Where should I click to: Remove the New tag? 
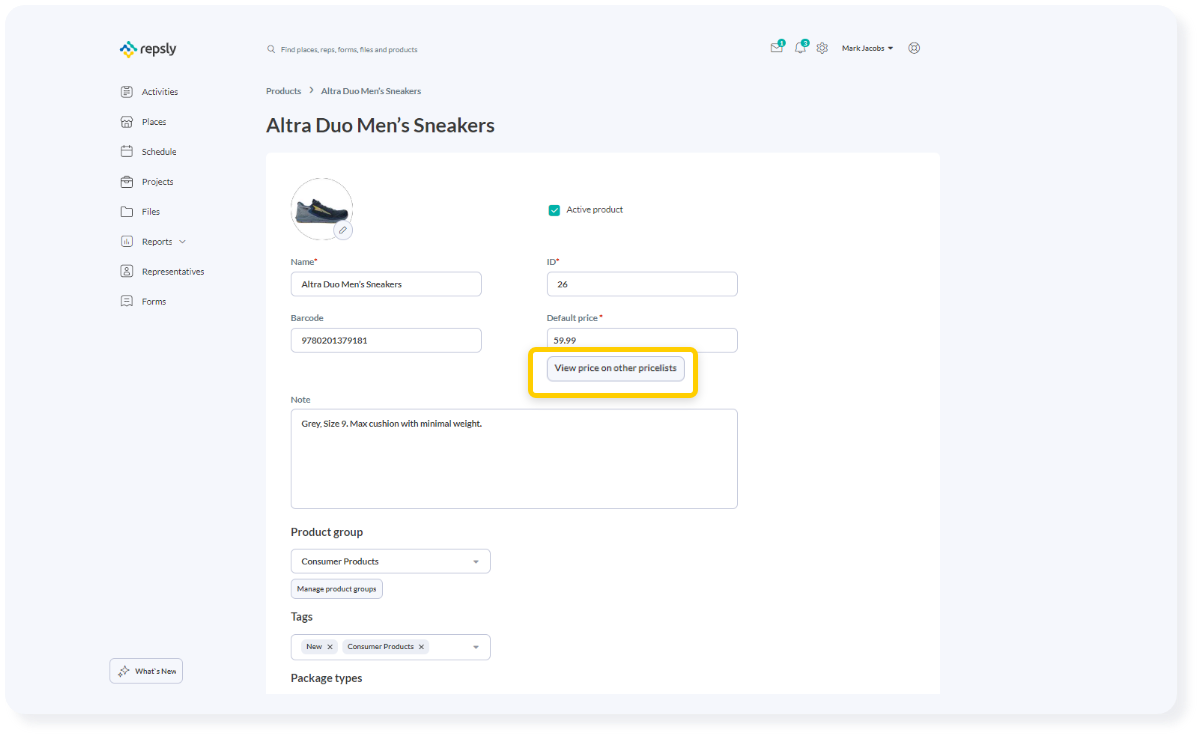tap(330, 647)
